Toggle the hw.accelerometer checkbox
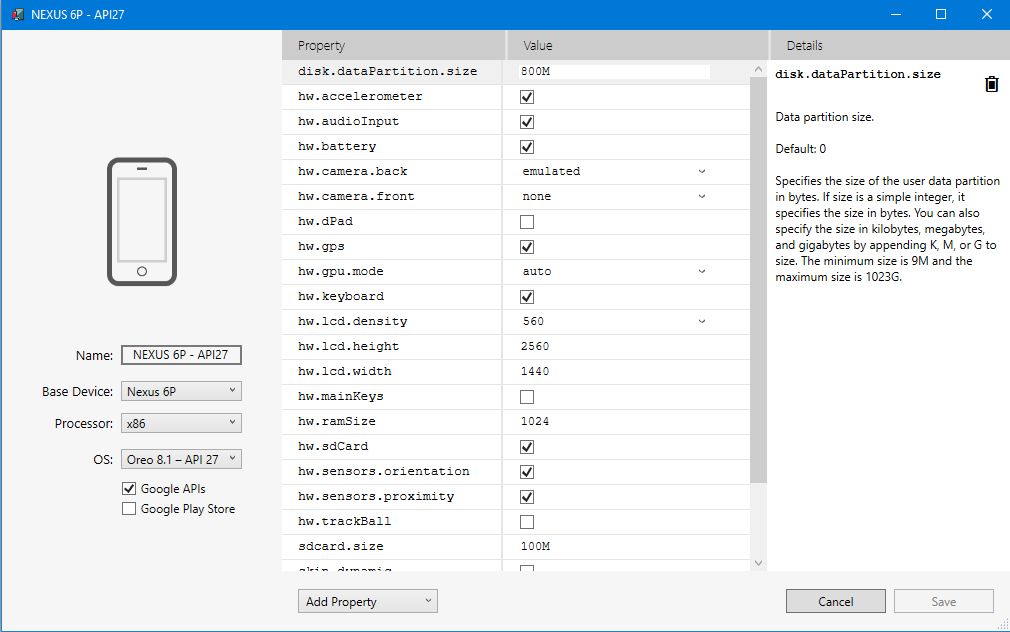 click(x=527, y=97)
